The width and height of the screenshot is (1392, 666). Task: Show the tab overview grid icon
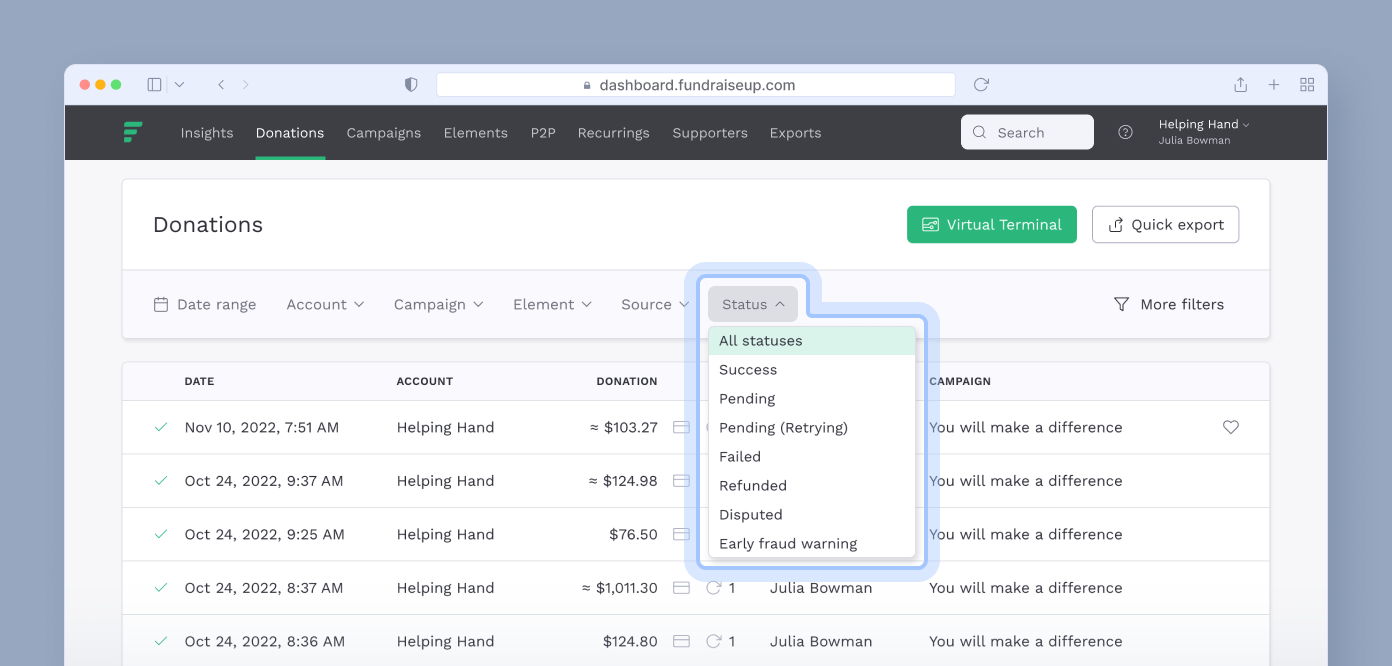(x=1307, y=85)
